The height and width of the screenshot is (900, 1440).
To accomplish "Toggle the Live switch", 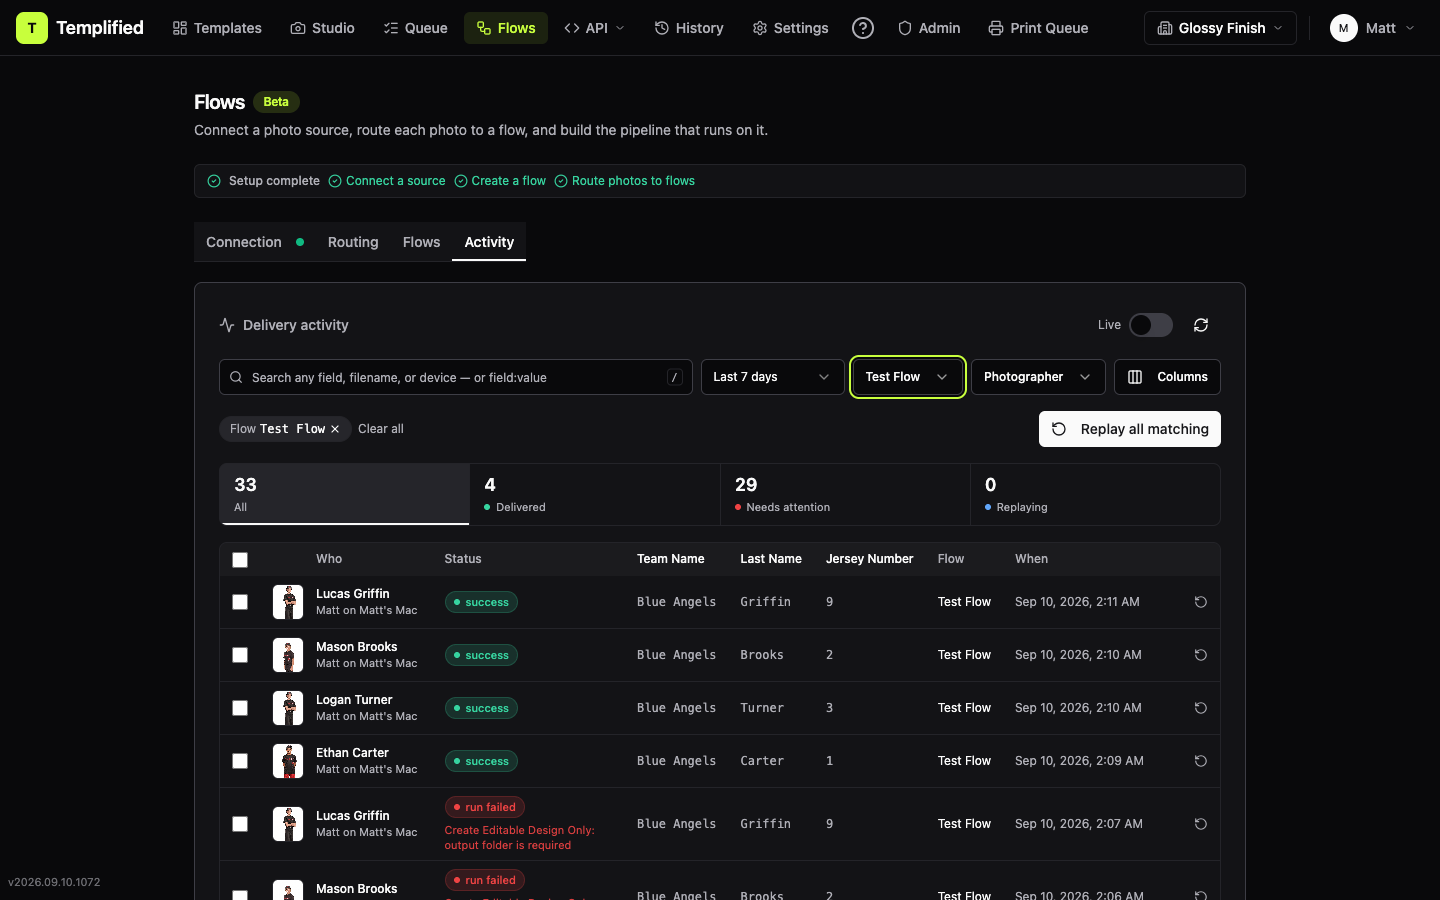I will (1151, 325).
